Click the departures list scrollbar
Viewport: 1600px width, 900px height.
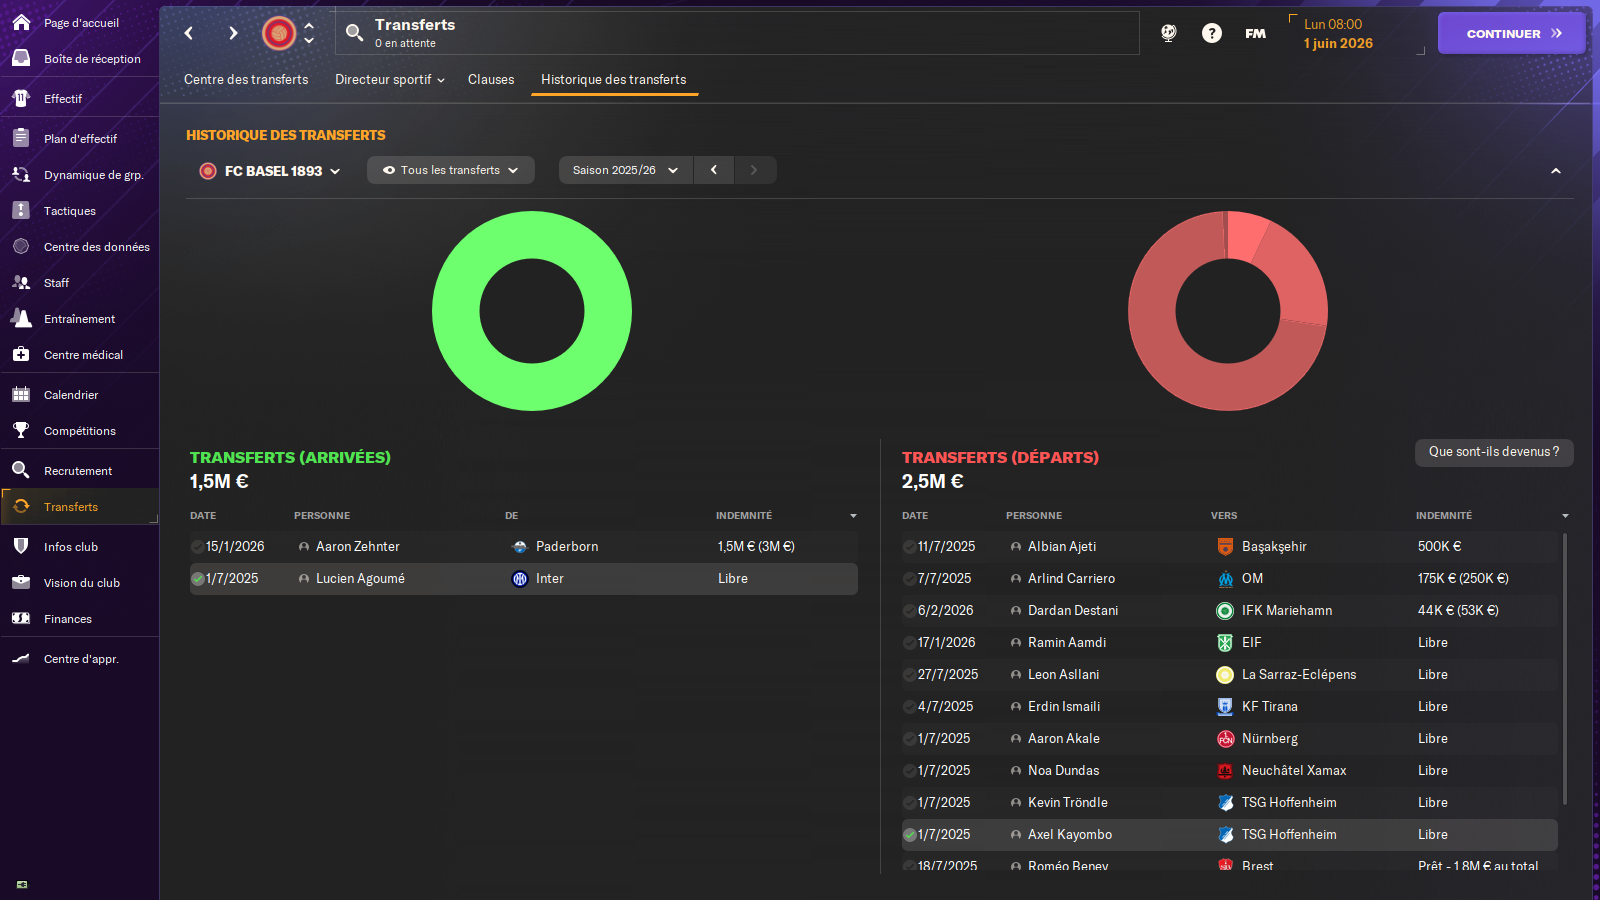[x=1565, y=669]
